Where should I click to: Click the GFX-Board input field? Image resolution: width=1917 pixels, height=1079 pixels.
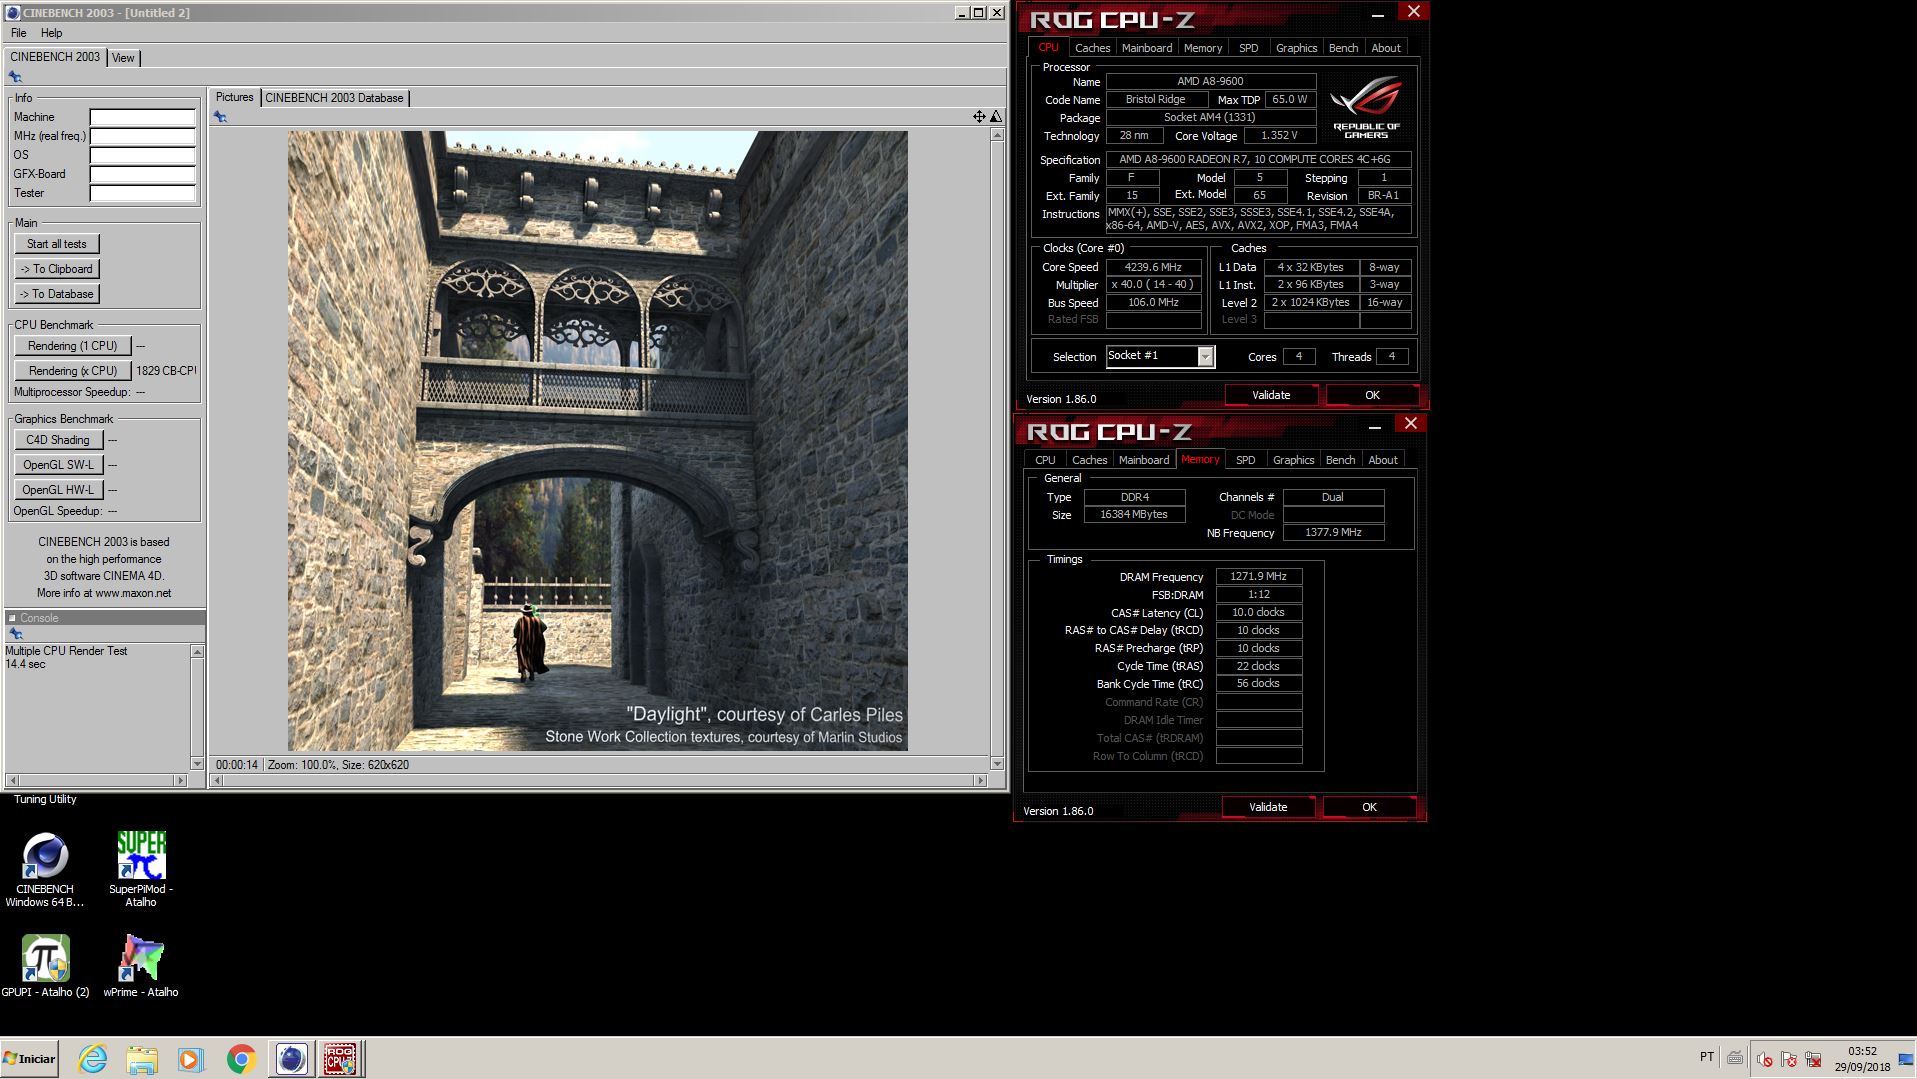click(x=143, y=174)
